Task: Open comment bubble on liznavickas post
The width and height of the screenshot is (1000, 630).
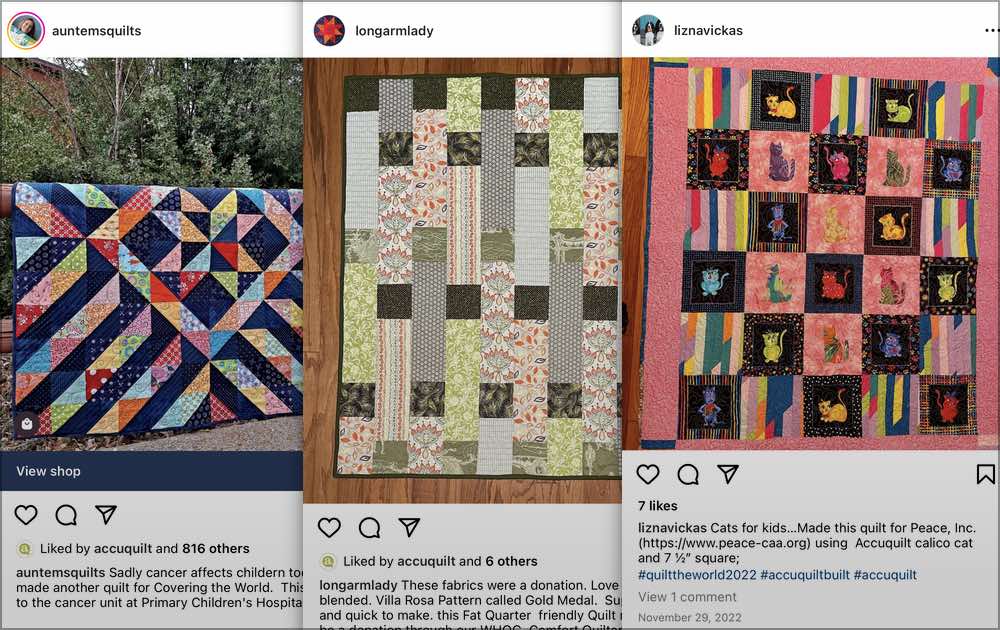Action: coord(688,474)
